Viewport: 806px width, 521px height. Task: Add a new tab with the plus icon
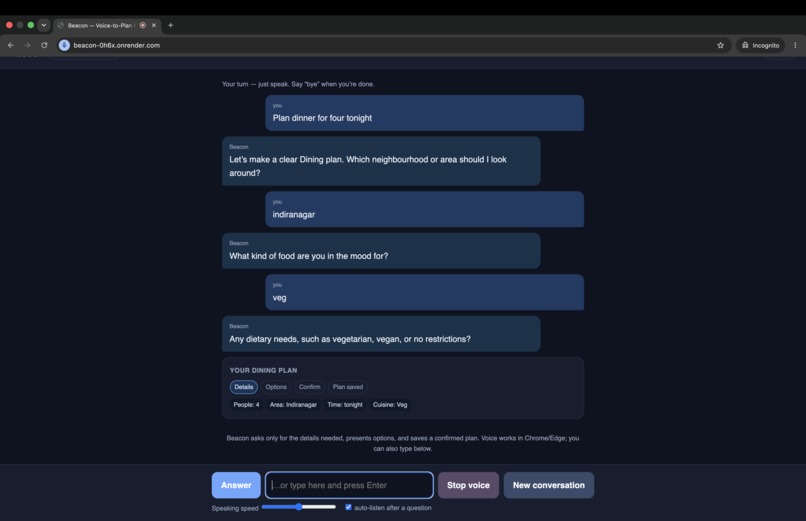(x=170, y=25)
